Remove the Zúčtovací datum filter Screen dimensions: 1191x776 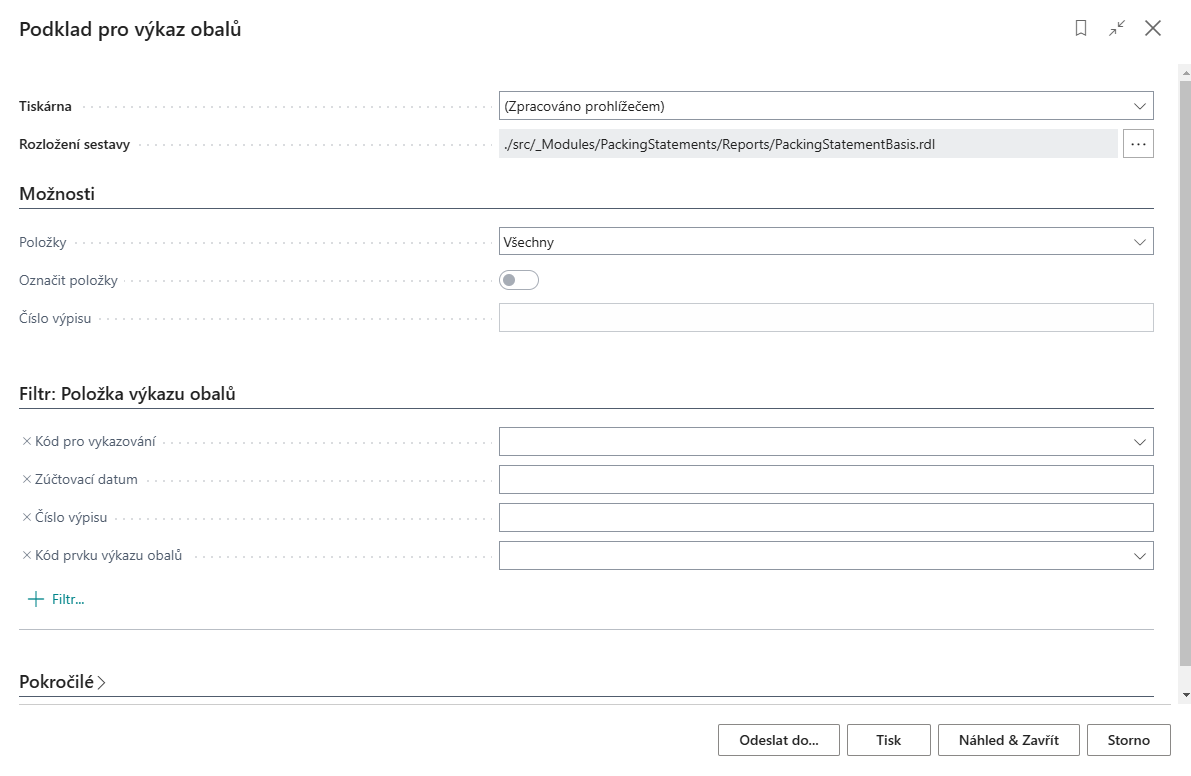pos(27,479)
